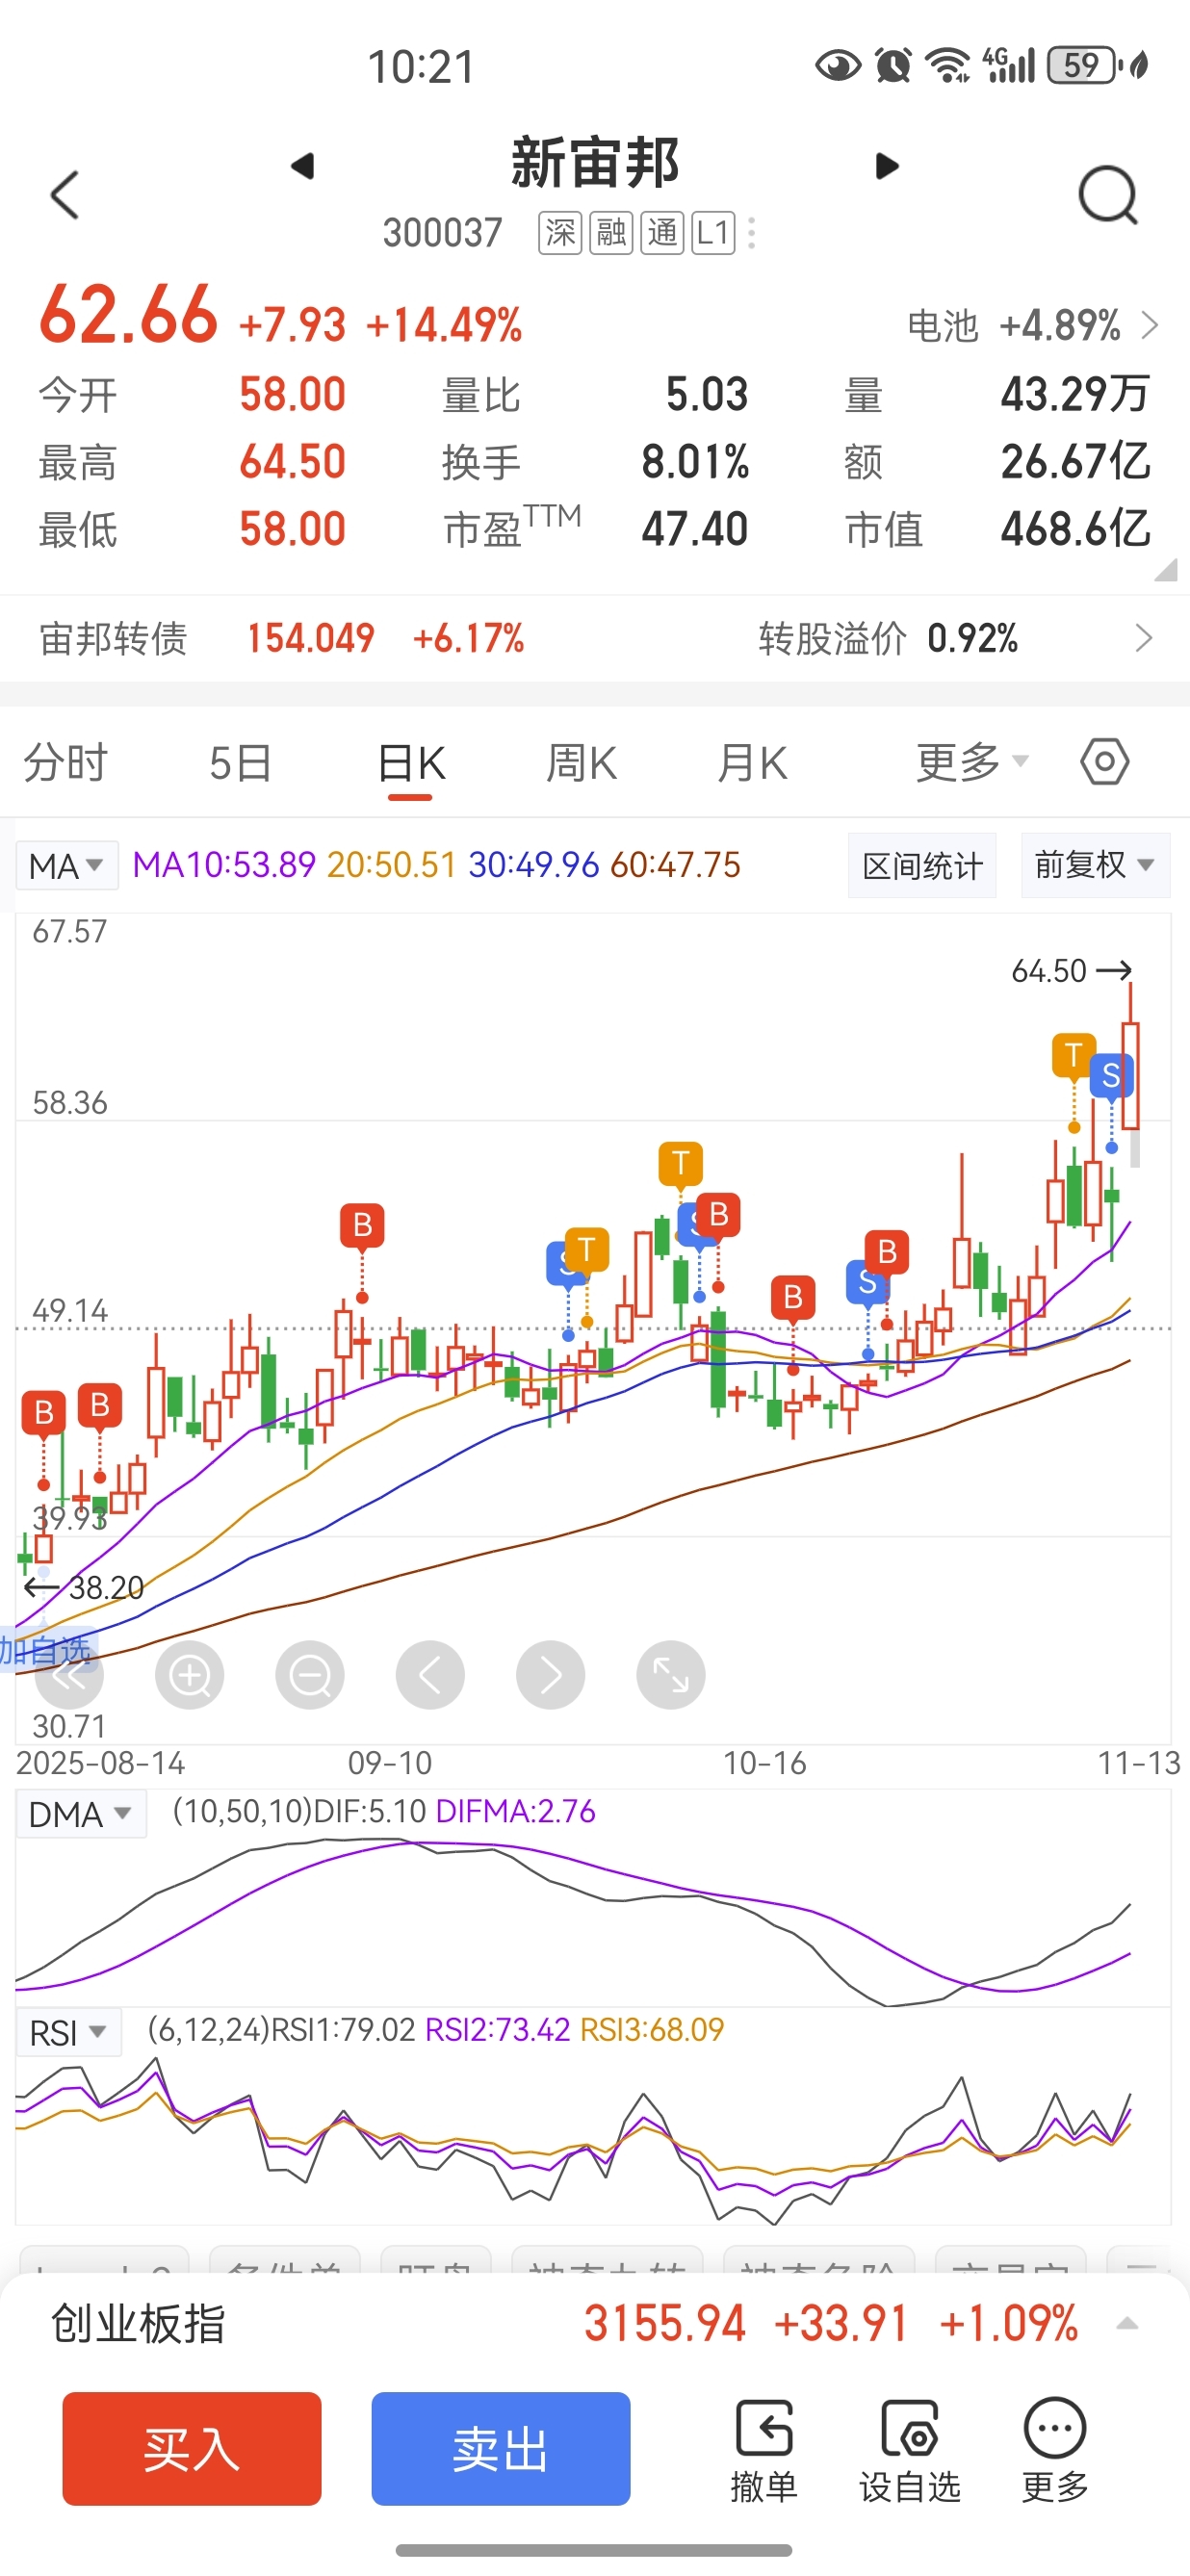Tap the 通 connect tag icon
Viewport: 1190px width, 2576px height.
click(662, 233)
